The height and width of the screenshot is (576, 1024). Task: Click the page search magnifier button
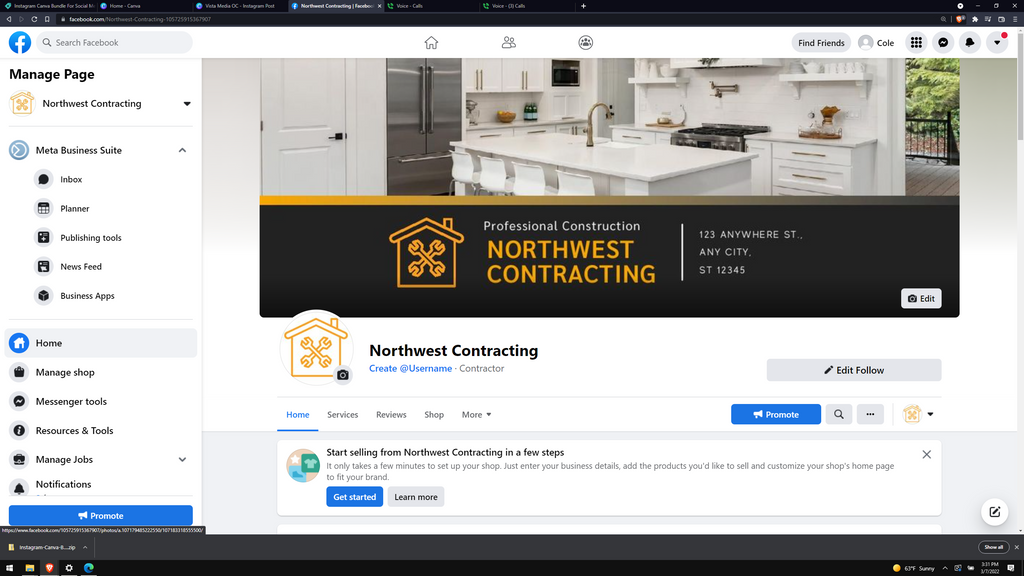tap(839, 414)
